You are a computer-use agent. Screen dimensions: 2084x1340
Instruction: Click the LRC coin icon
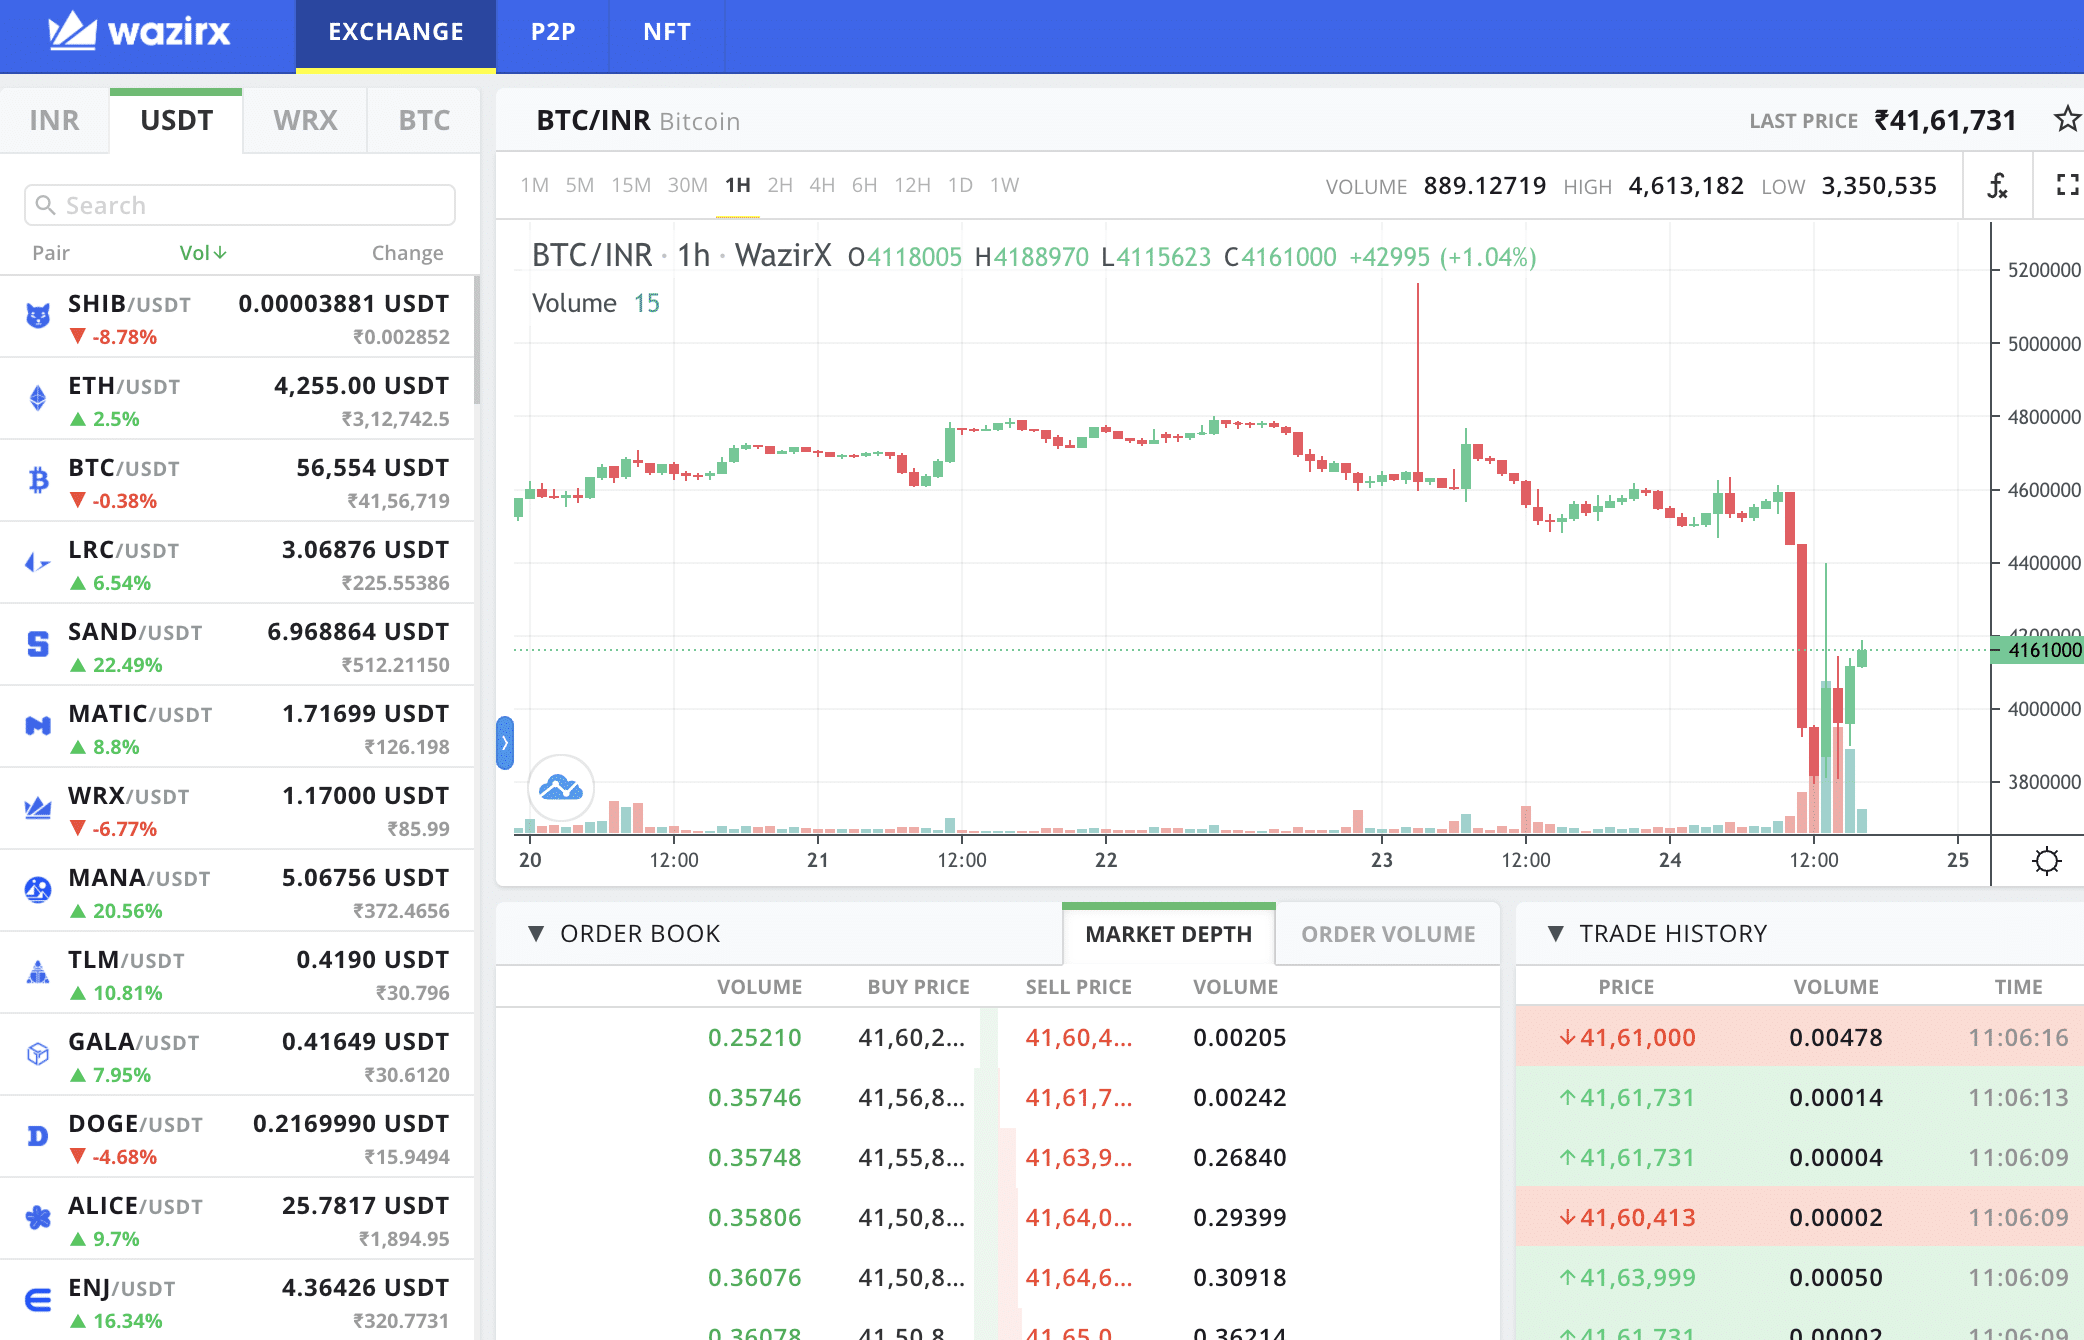point(38,563)
